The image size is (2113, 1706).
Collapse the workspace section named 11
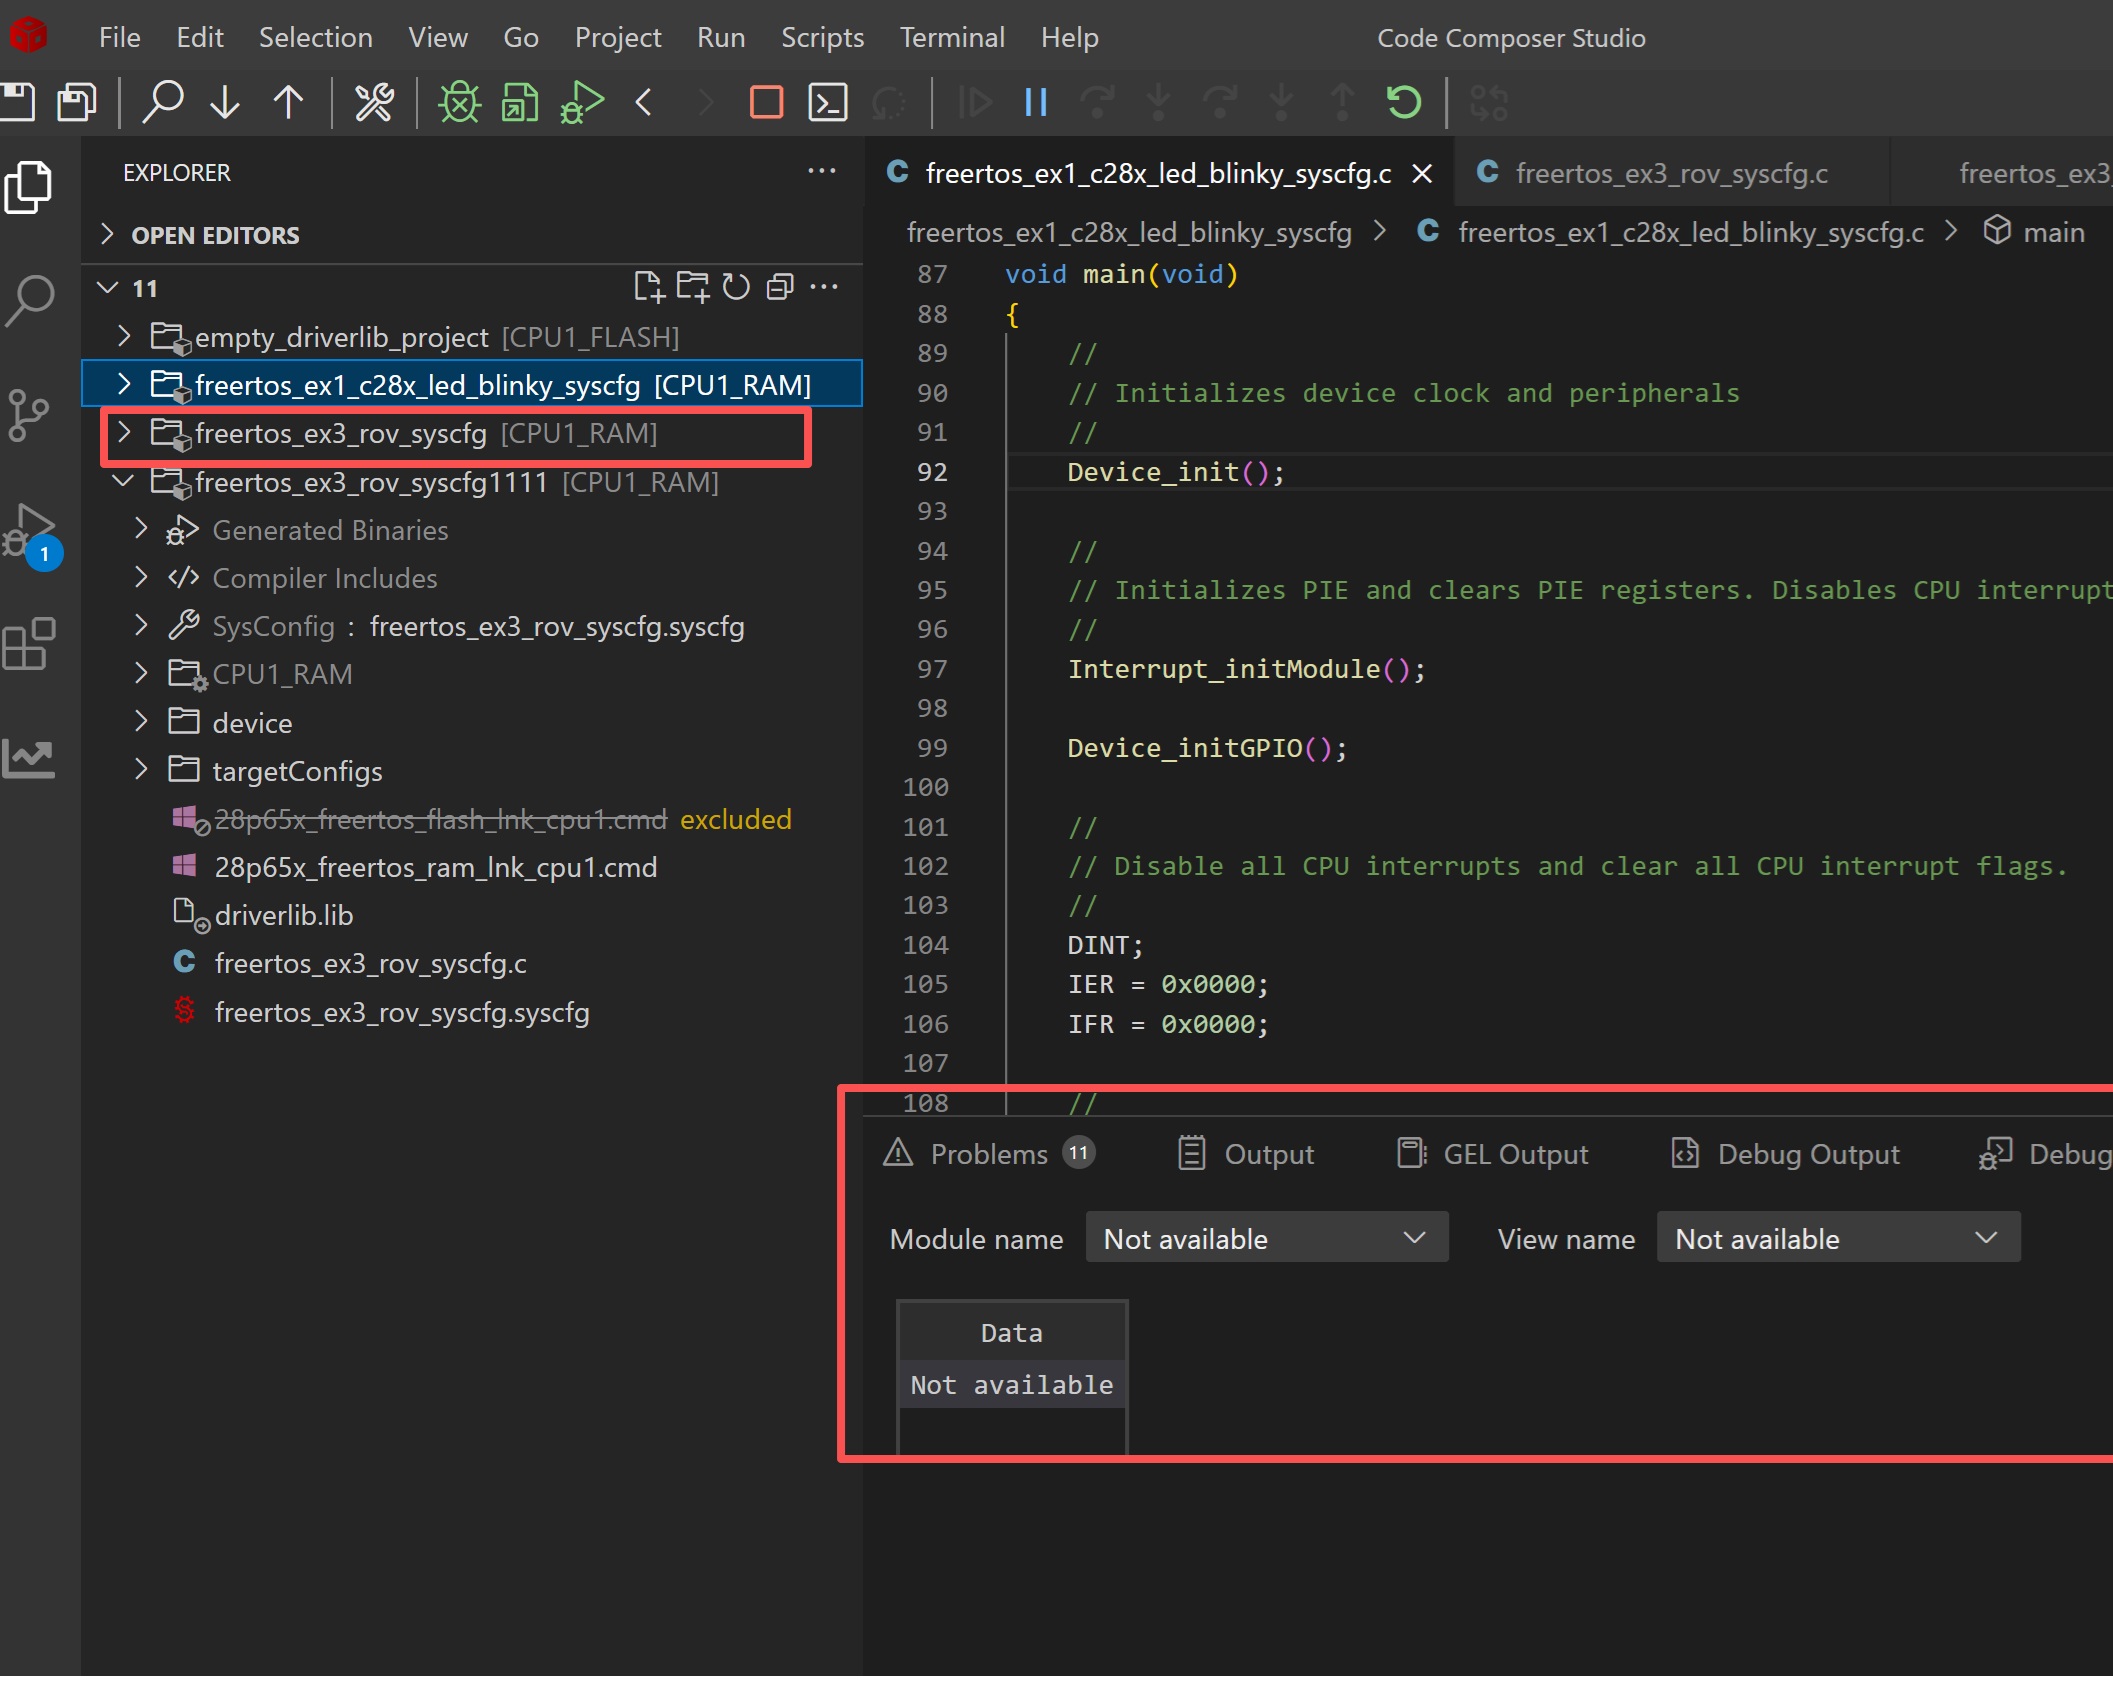108,288
